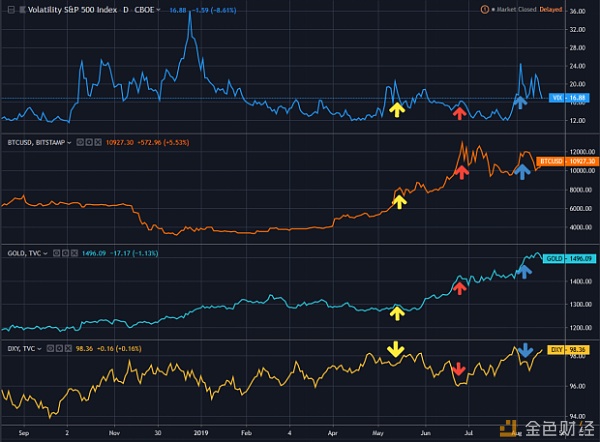Click the DXY 98.36 price label
The width and height of the screenshot is (600, 442).
click(568, 349)
